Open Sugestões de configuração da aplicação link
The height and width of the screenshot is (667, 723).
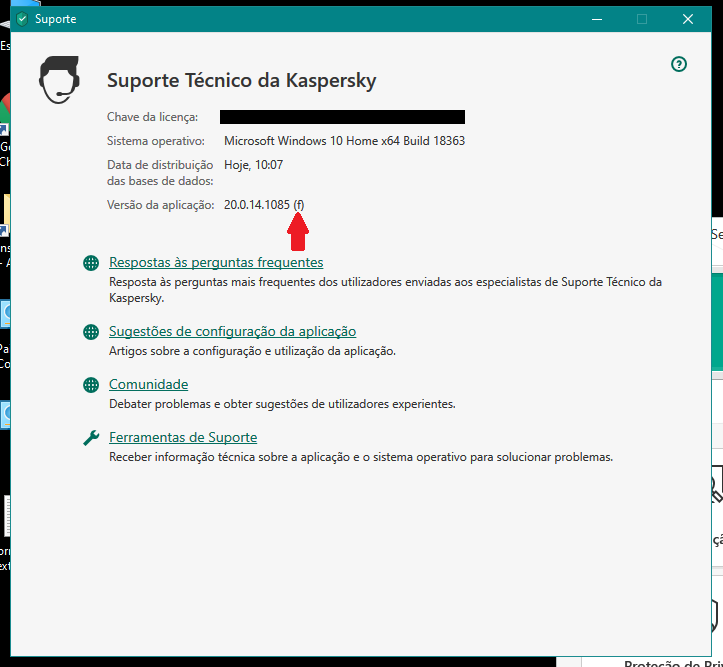click(232, 331)
